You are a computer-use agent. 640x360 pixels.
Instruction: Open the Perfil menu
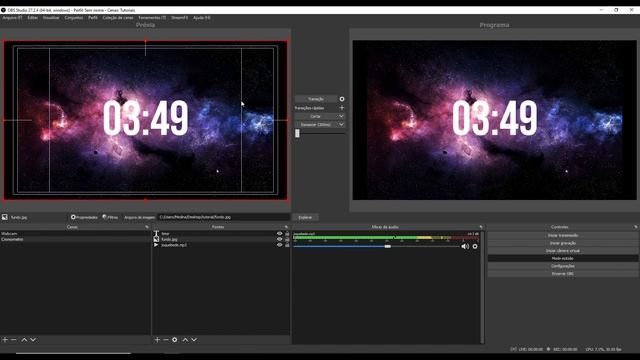click(93, 18)
